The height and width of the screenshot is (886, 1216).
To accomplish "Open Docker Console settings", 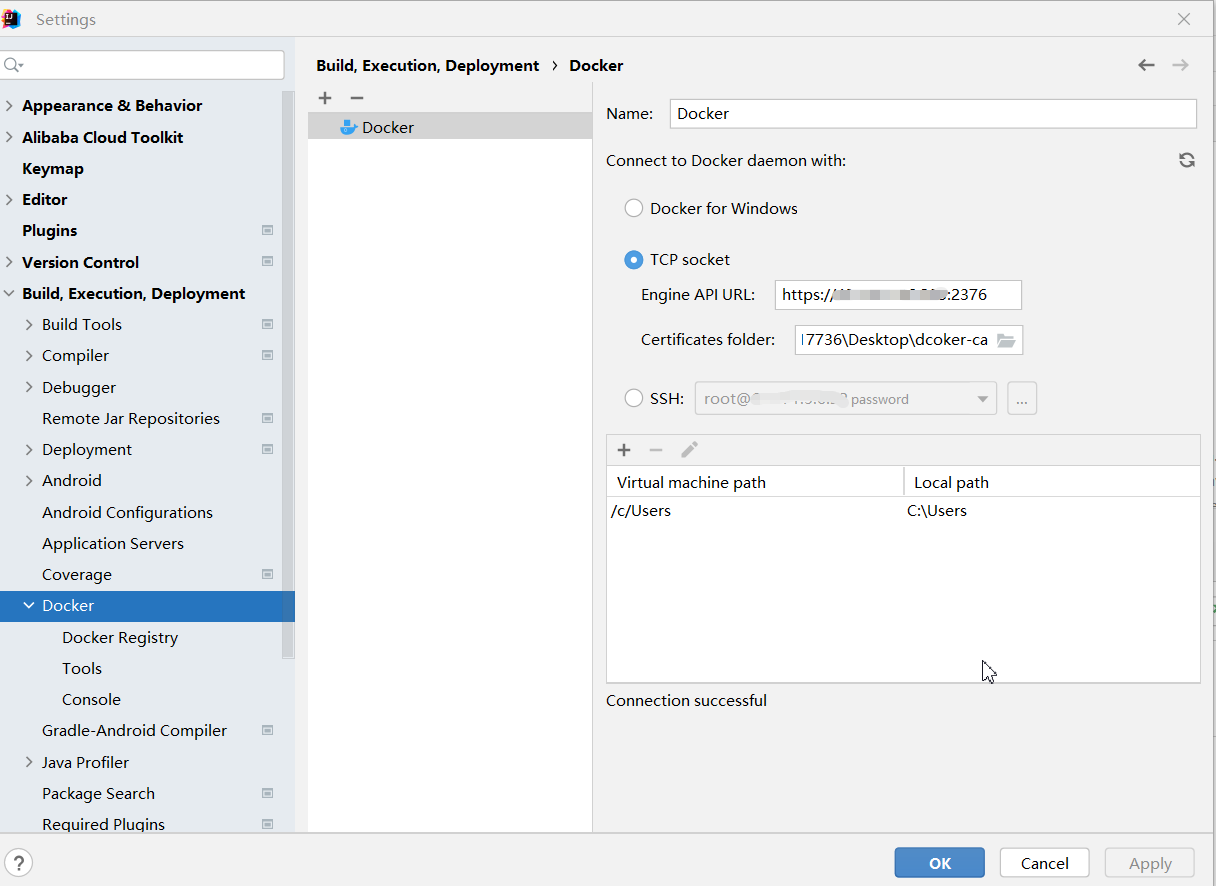I will pos(91,700).
